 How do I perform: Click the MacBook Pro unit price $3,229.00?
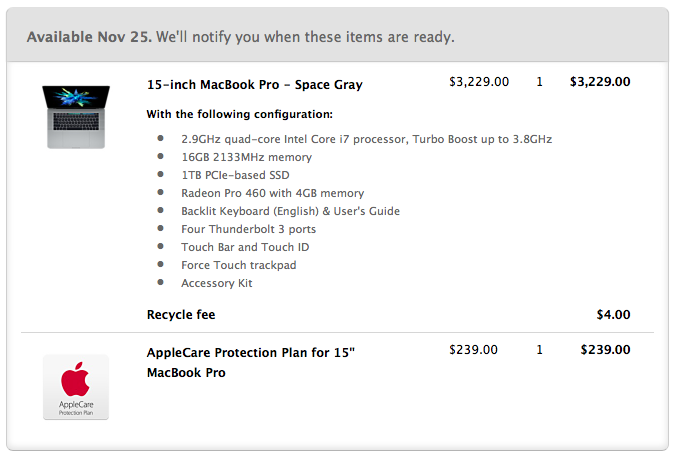479,82
